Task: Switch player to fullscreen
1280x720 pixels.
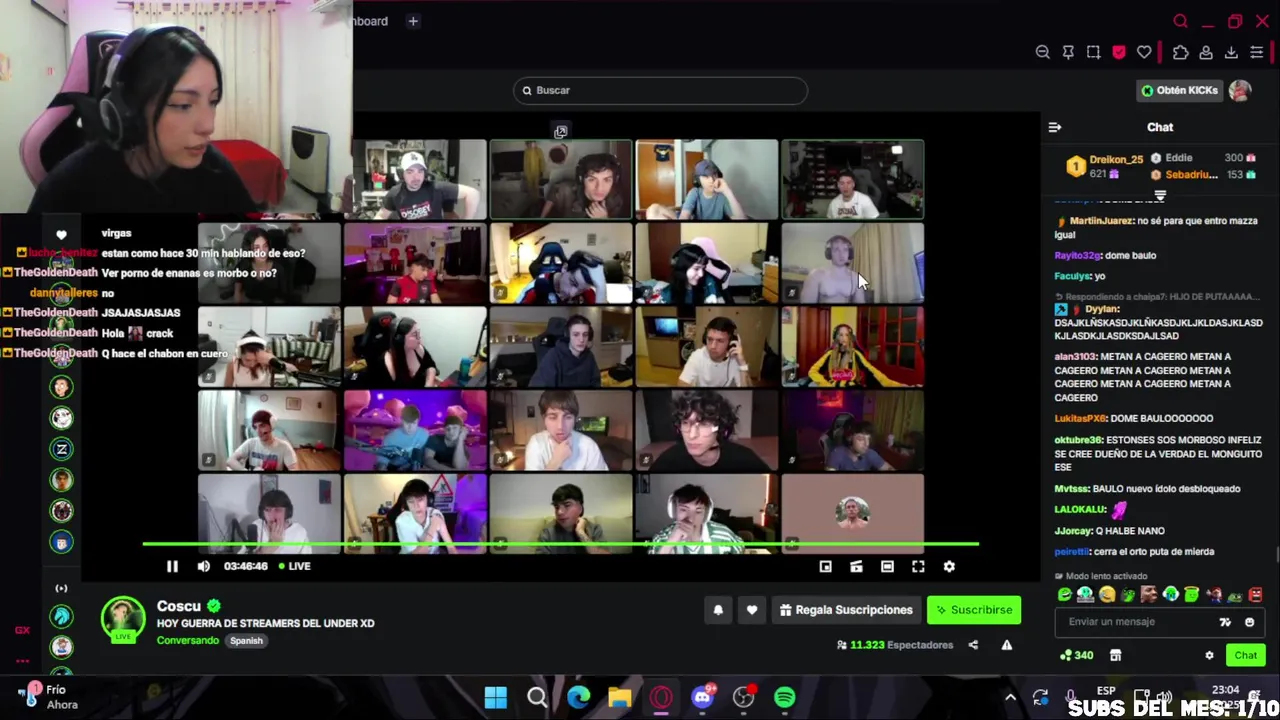Action: (x=918, y=567)
